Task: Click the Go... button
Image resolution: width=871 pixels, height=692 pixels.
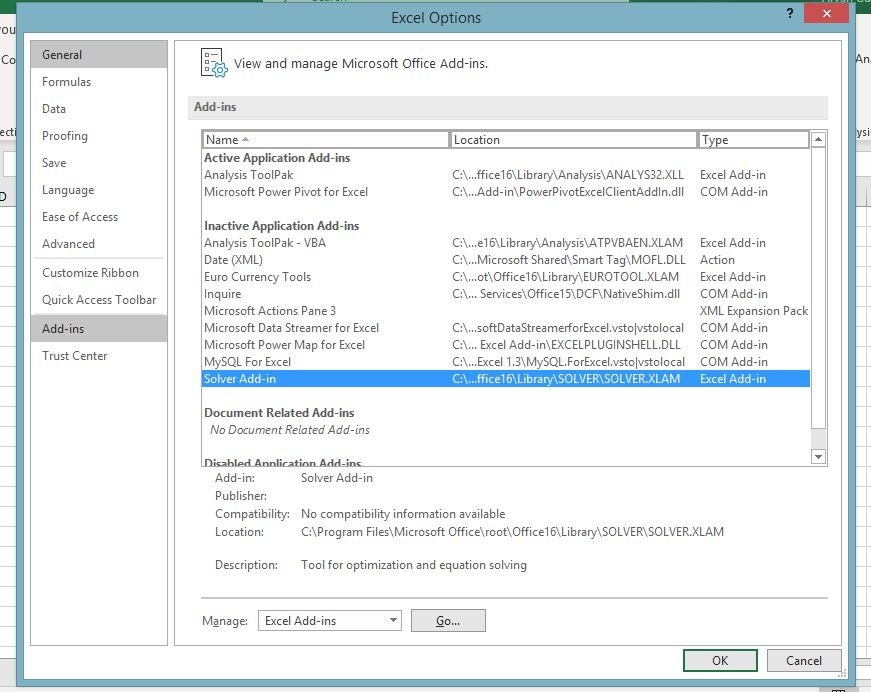Action: point(448,620)
